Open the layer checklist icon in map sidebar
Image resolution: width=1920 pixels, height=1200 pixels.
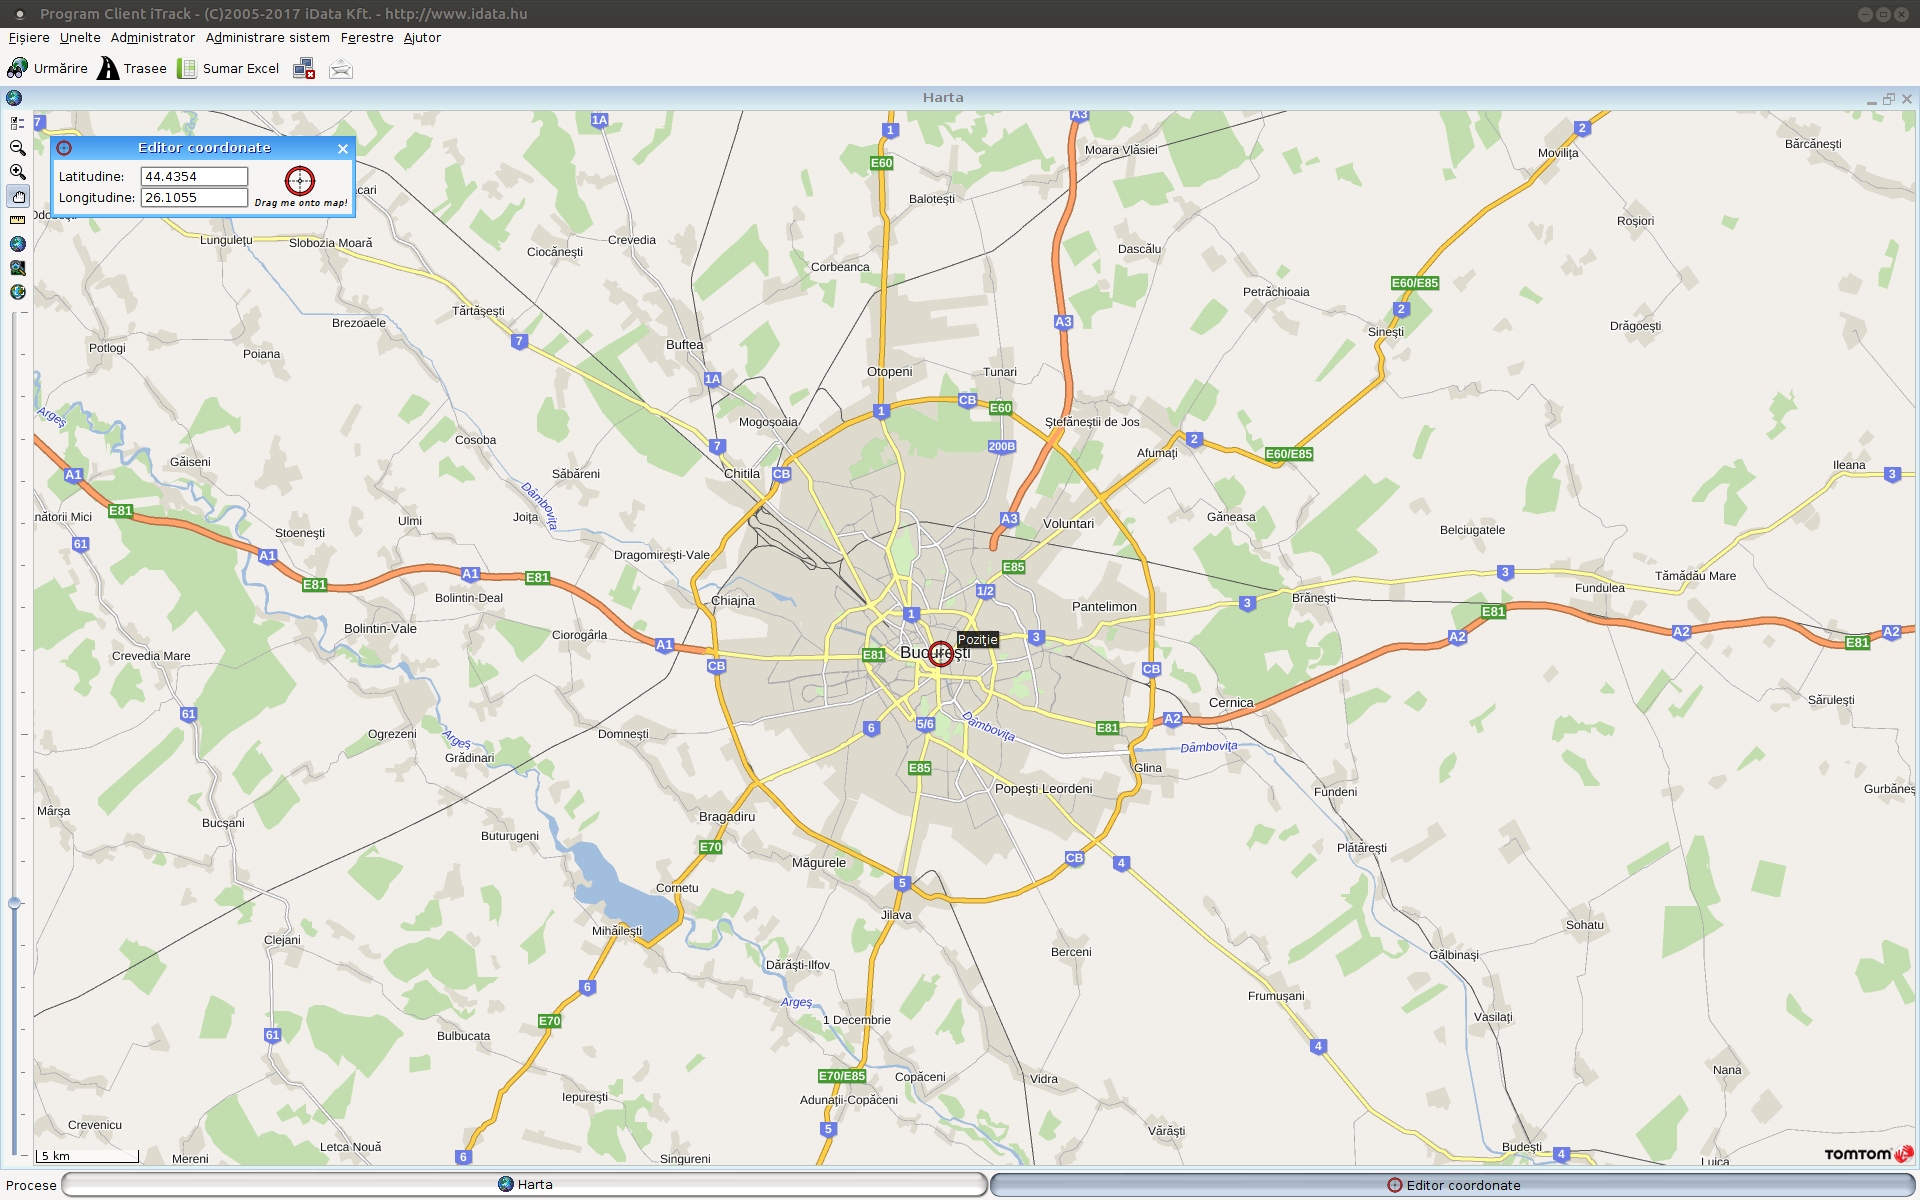(x=17, y=123)
